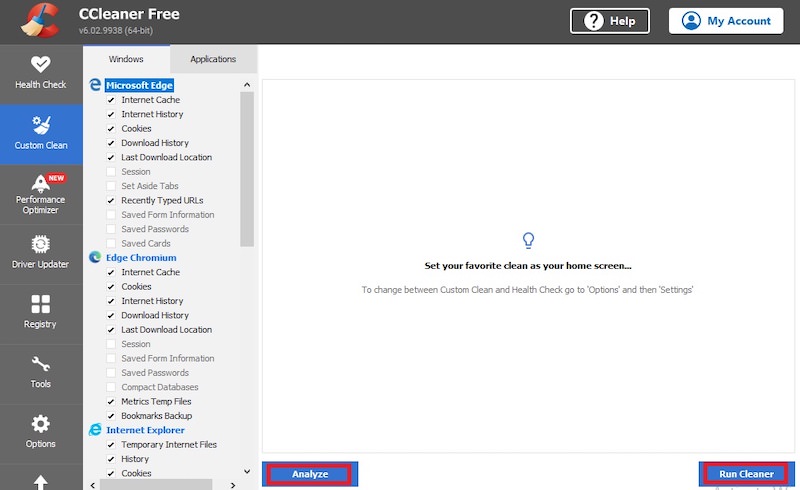Click the Microsoft Edge browser icon

[95, 85]
